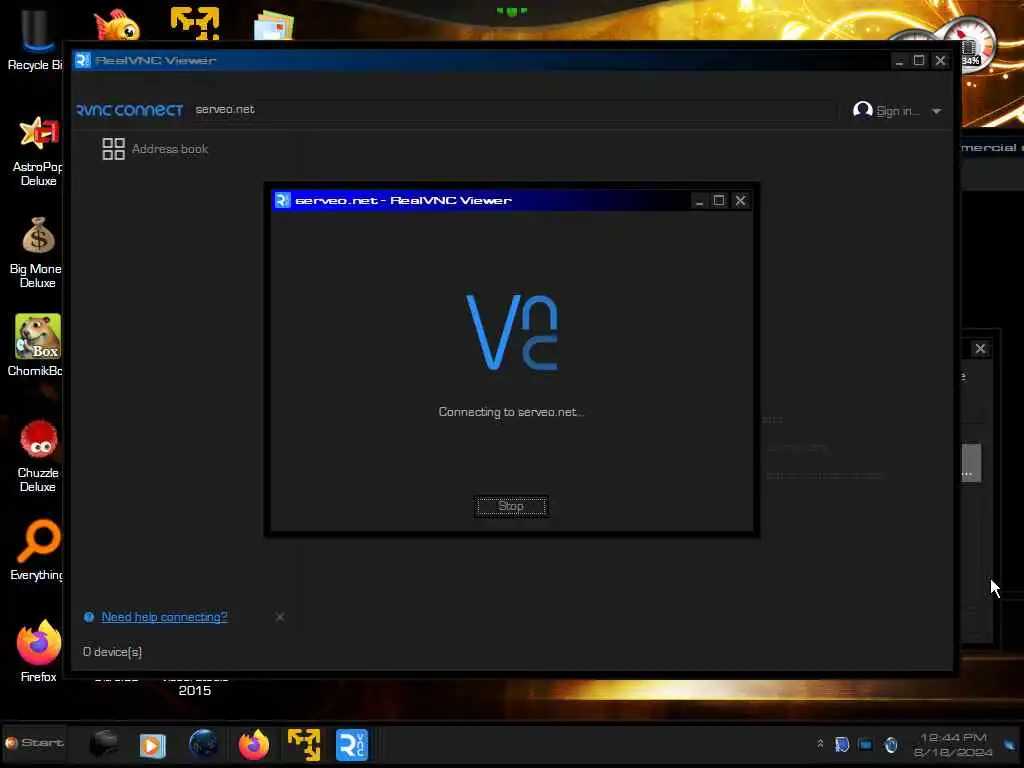Click the 0 device(s) status text

(112, 652)
